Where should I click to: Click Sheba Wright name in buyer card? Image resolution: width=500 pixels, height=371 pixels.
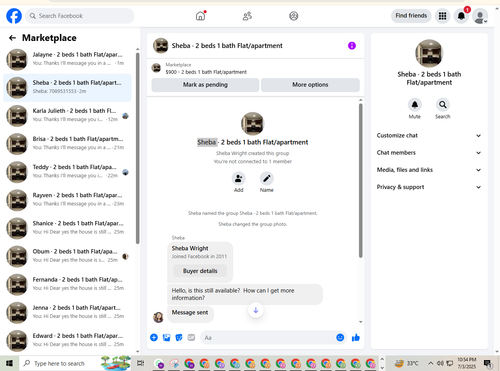[x=190, y=248]
